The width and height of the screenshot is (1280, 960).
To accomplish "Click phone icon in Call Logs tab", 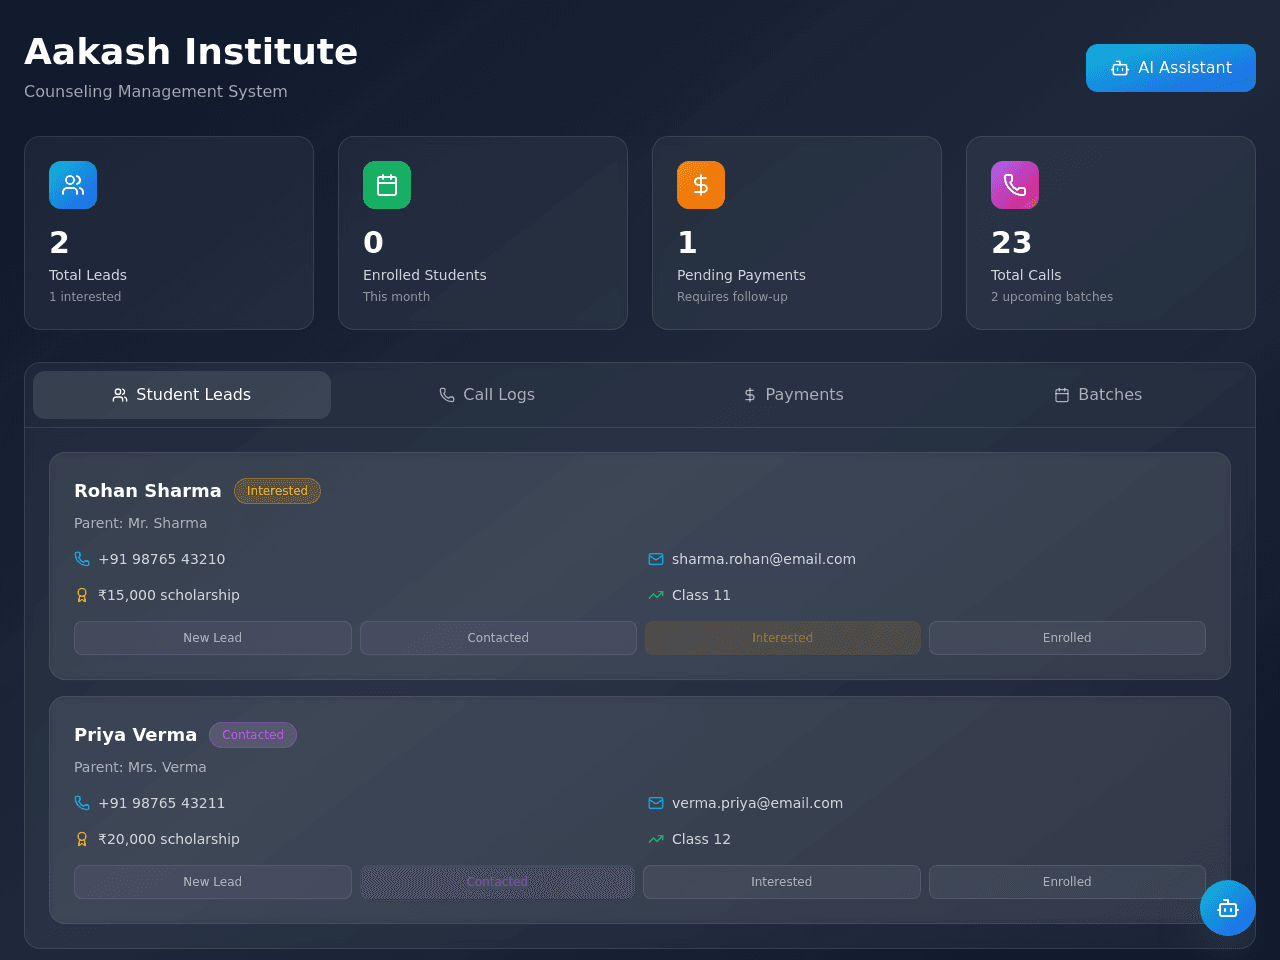I will coord(447,395).
